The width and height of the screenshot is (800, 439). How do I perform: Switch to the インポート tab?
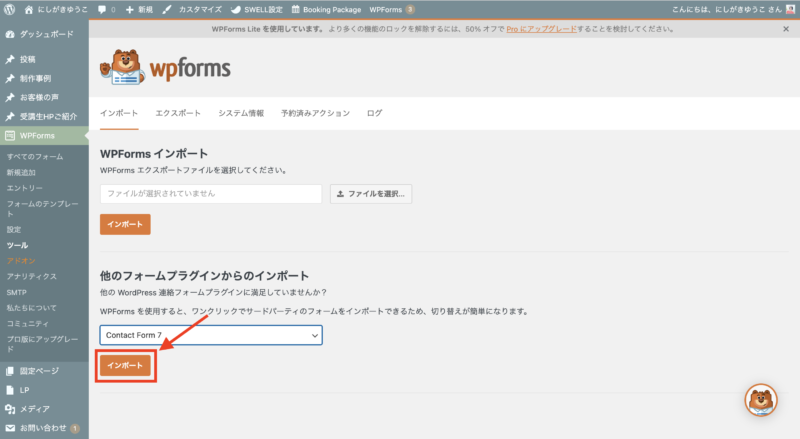pyautogui.click(x=119, y=113)
